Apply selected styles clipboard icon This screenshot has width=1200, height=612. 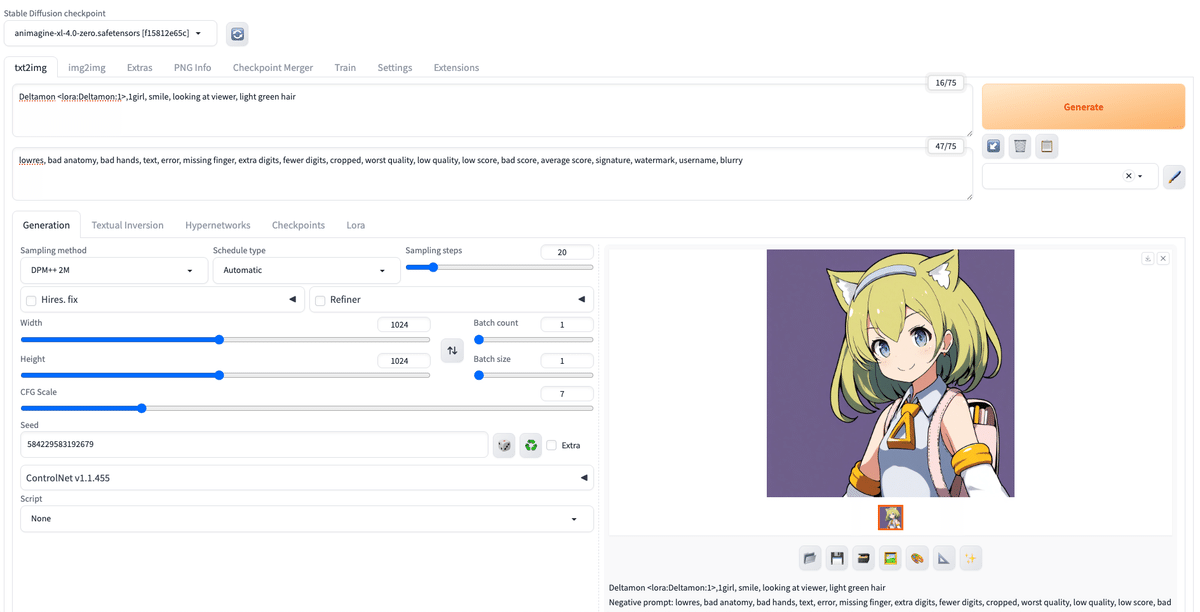pos(1046,147)
